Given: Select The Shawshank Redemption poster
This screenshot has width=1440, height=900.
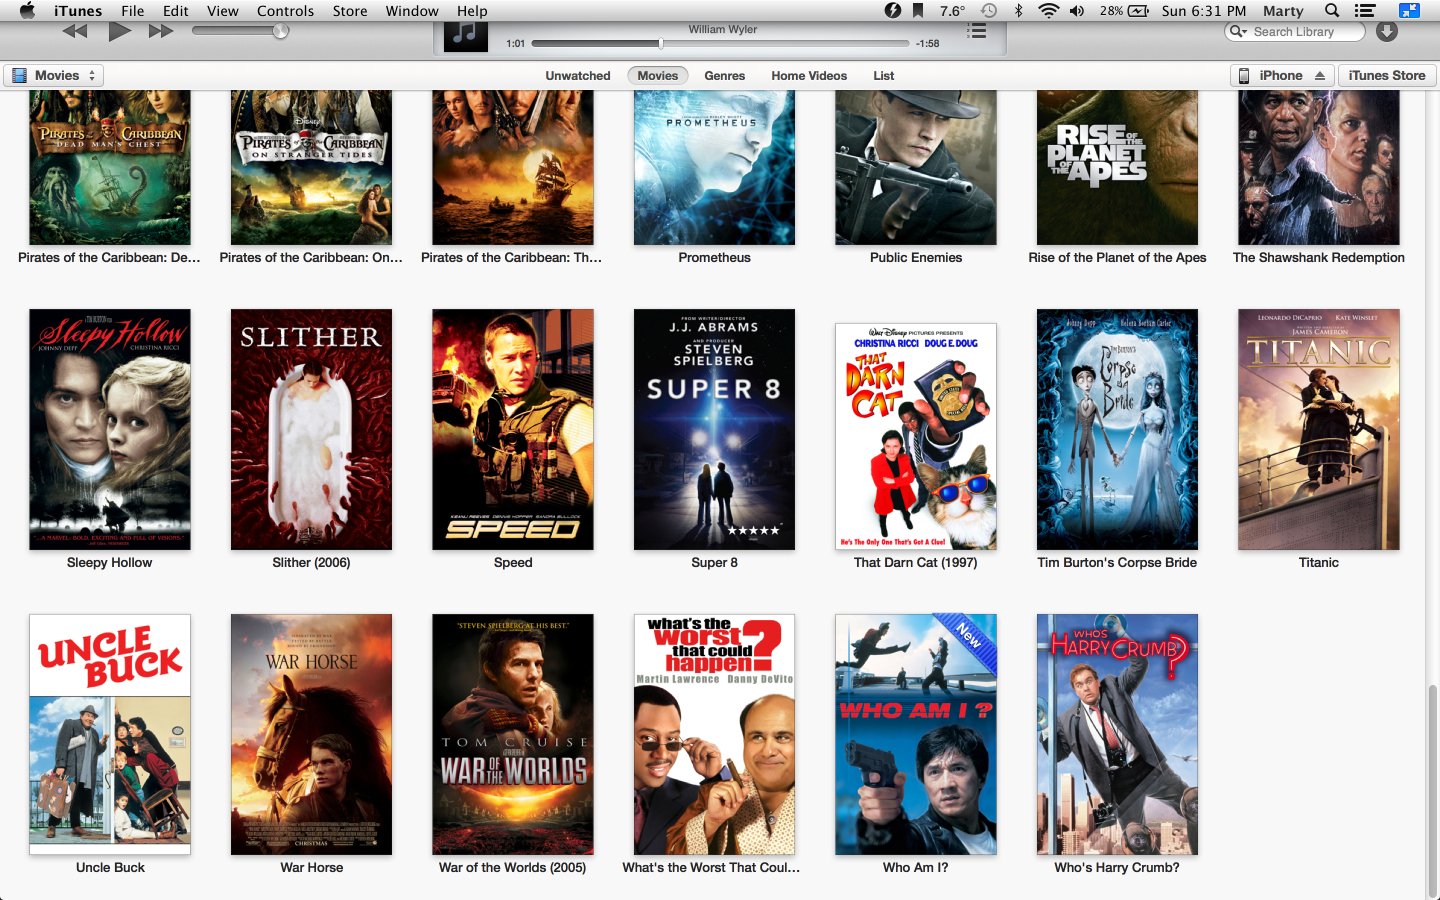Looking at the screenshot, I should point(1319,167).
